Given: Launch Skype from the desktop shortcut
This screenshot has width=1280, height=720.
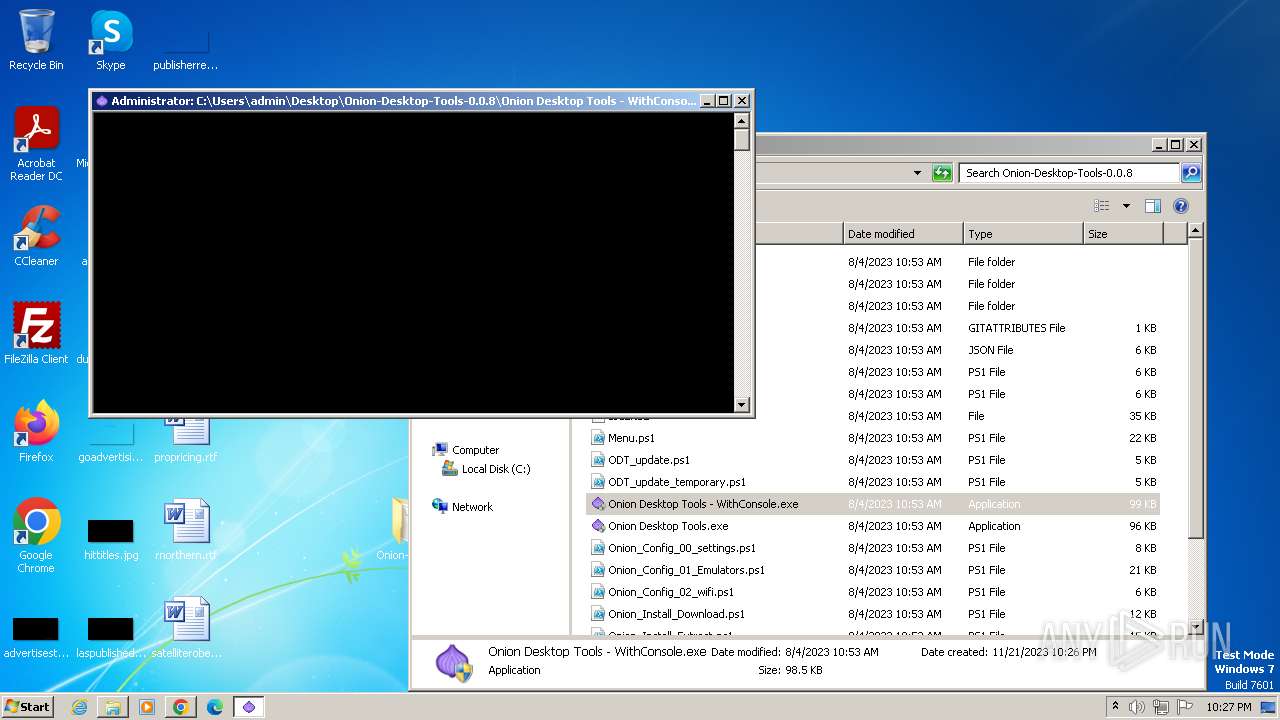Looking at the screenshot, I should (111, 40).
